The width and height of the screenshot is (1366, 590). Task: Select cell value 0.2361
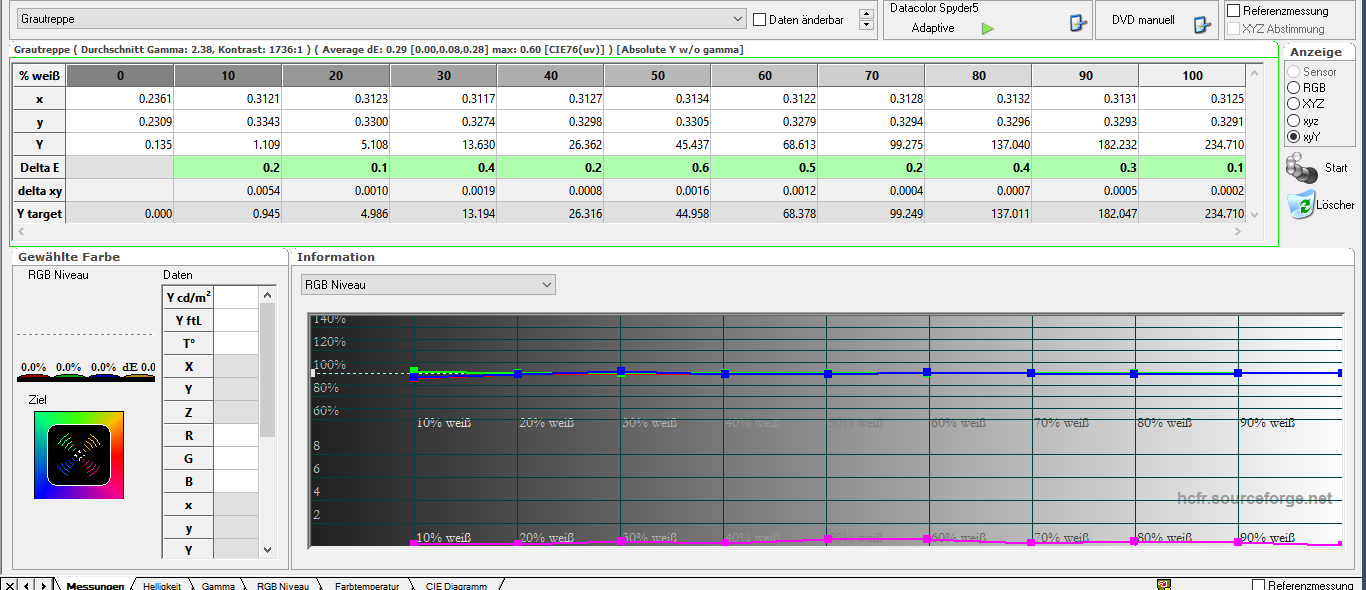click(x=120, y=98)
